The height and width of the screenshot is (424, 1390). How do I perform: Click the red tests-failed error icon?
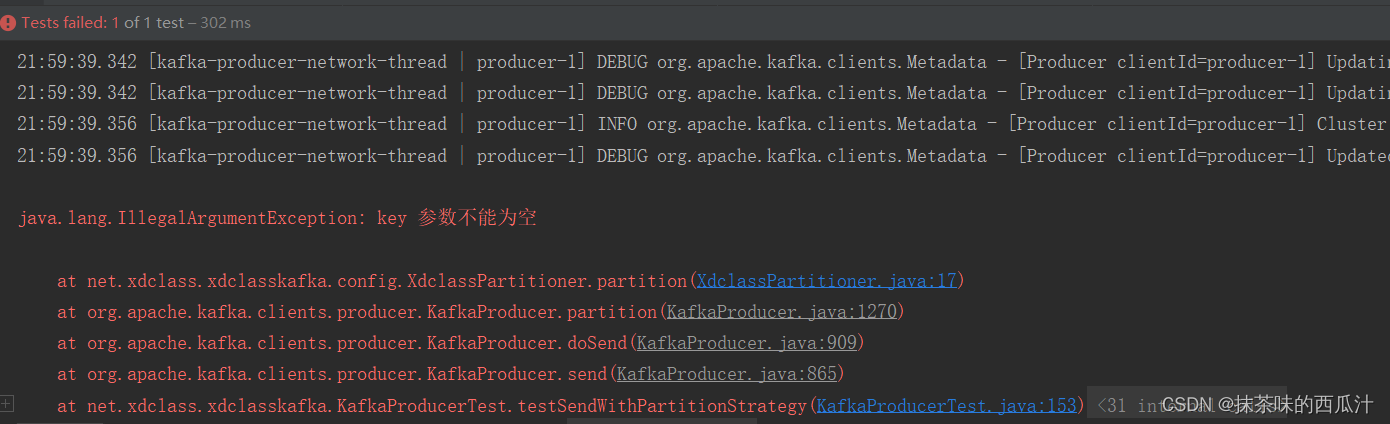tap(8, 22)
